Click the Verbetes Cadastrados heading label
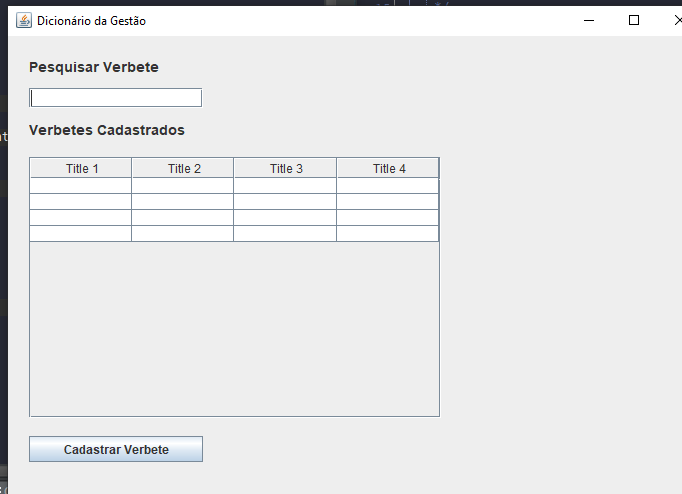 pos(107,130)
